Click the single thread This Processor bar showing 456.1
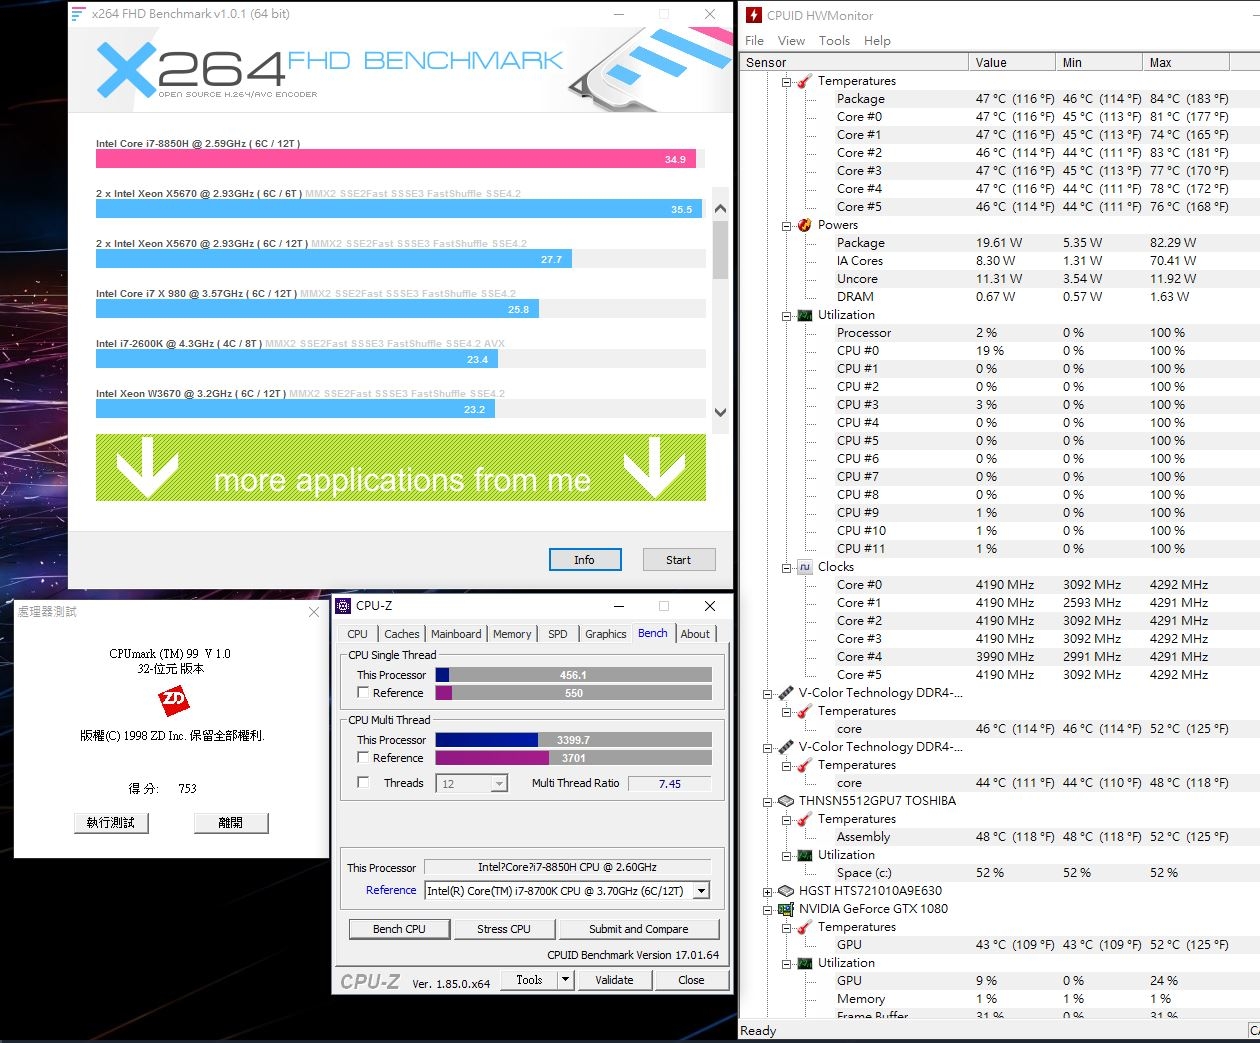Screen dimensions: 1260x1043 point(574,675)
